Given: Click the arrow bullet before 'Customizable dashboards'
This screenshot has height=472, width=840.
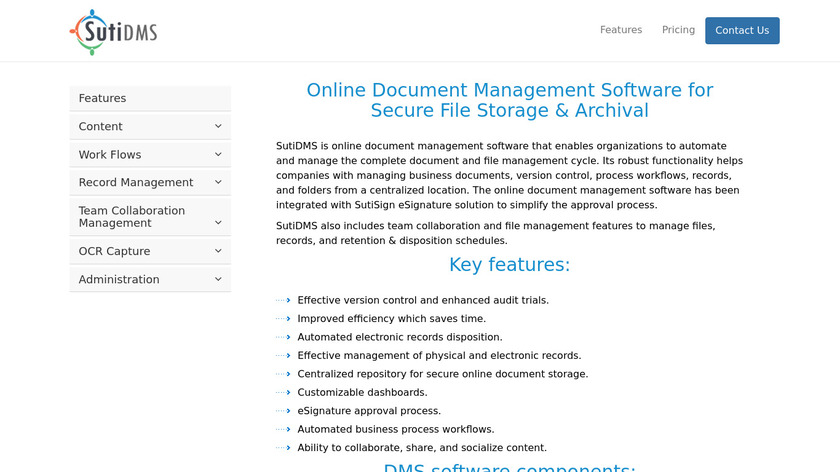Looking at the screenshot, I should coord(287,393).
